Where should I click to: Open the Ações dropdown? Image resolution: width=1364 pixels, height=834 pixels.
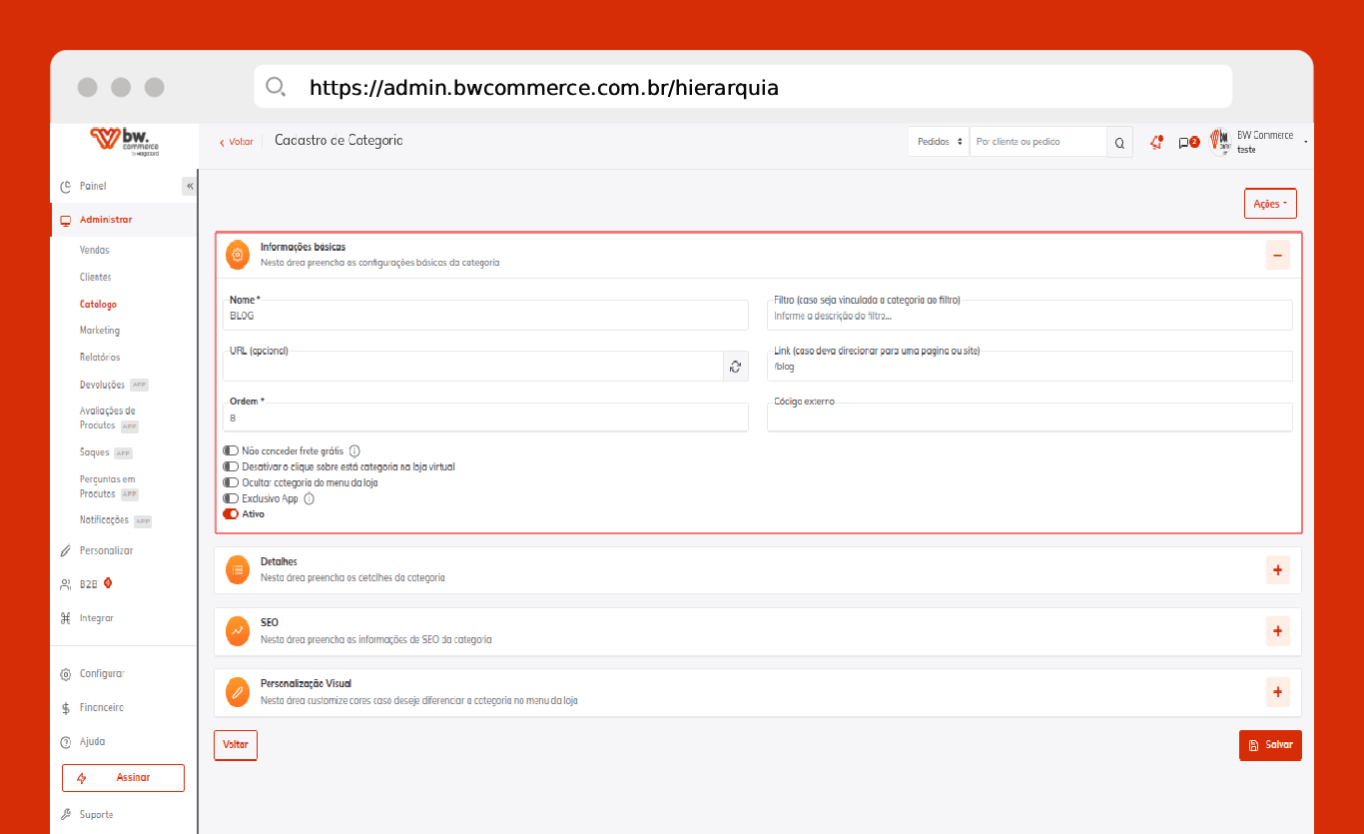pyautogui.click(x=1270, y=203)
